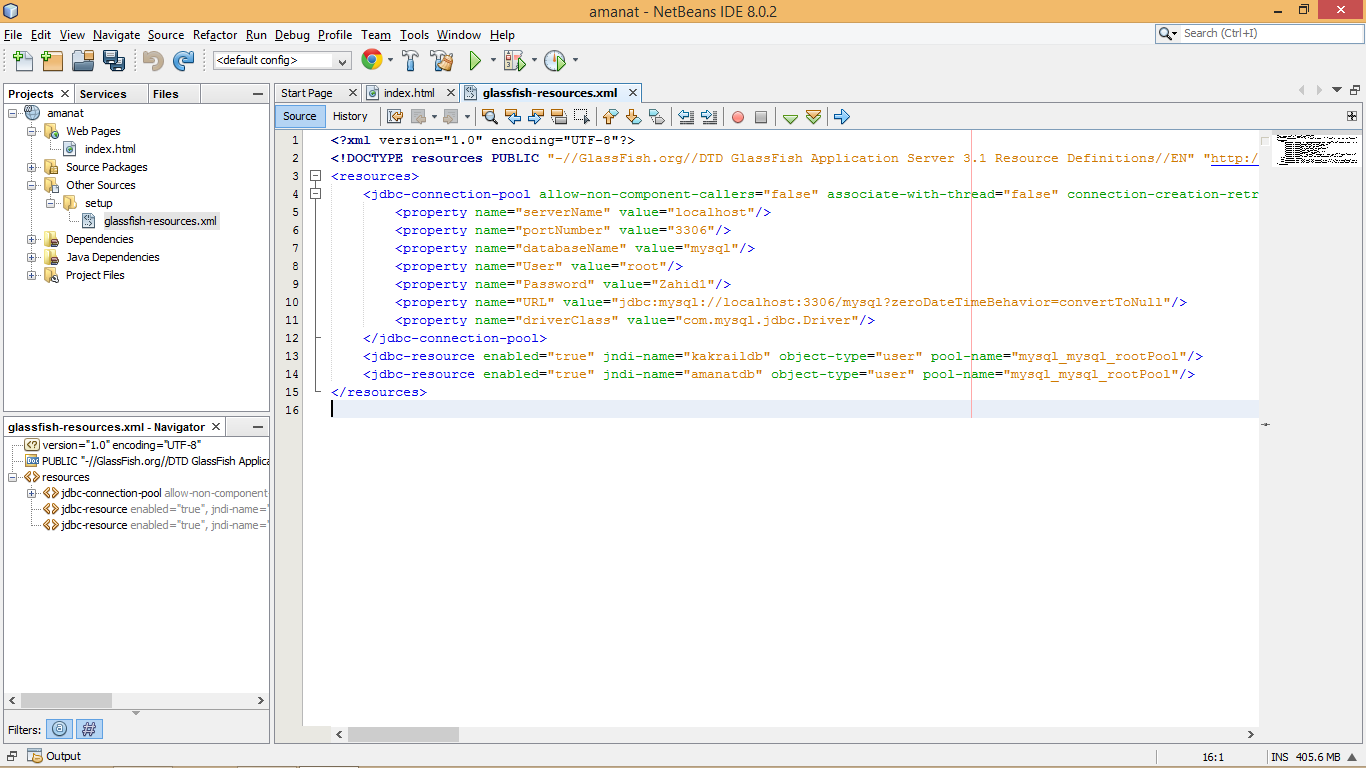This screenshot has width=1366, height=768.
Task: Collapse the resources fold in the editor
Action: point(315,176)
